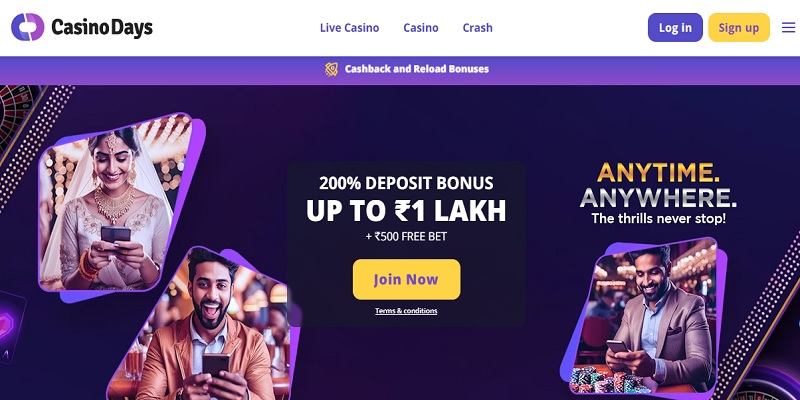Click the Up To ₹1 Lakh text

point(406,210)
